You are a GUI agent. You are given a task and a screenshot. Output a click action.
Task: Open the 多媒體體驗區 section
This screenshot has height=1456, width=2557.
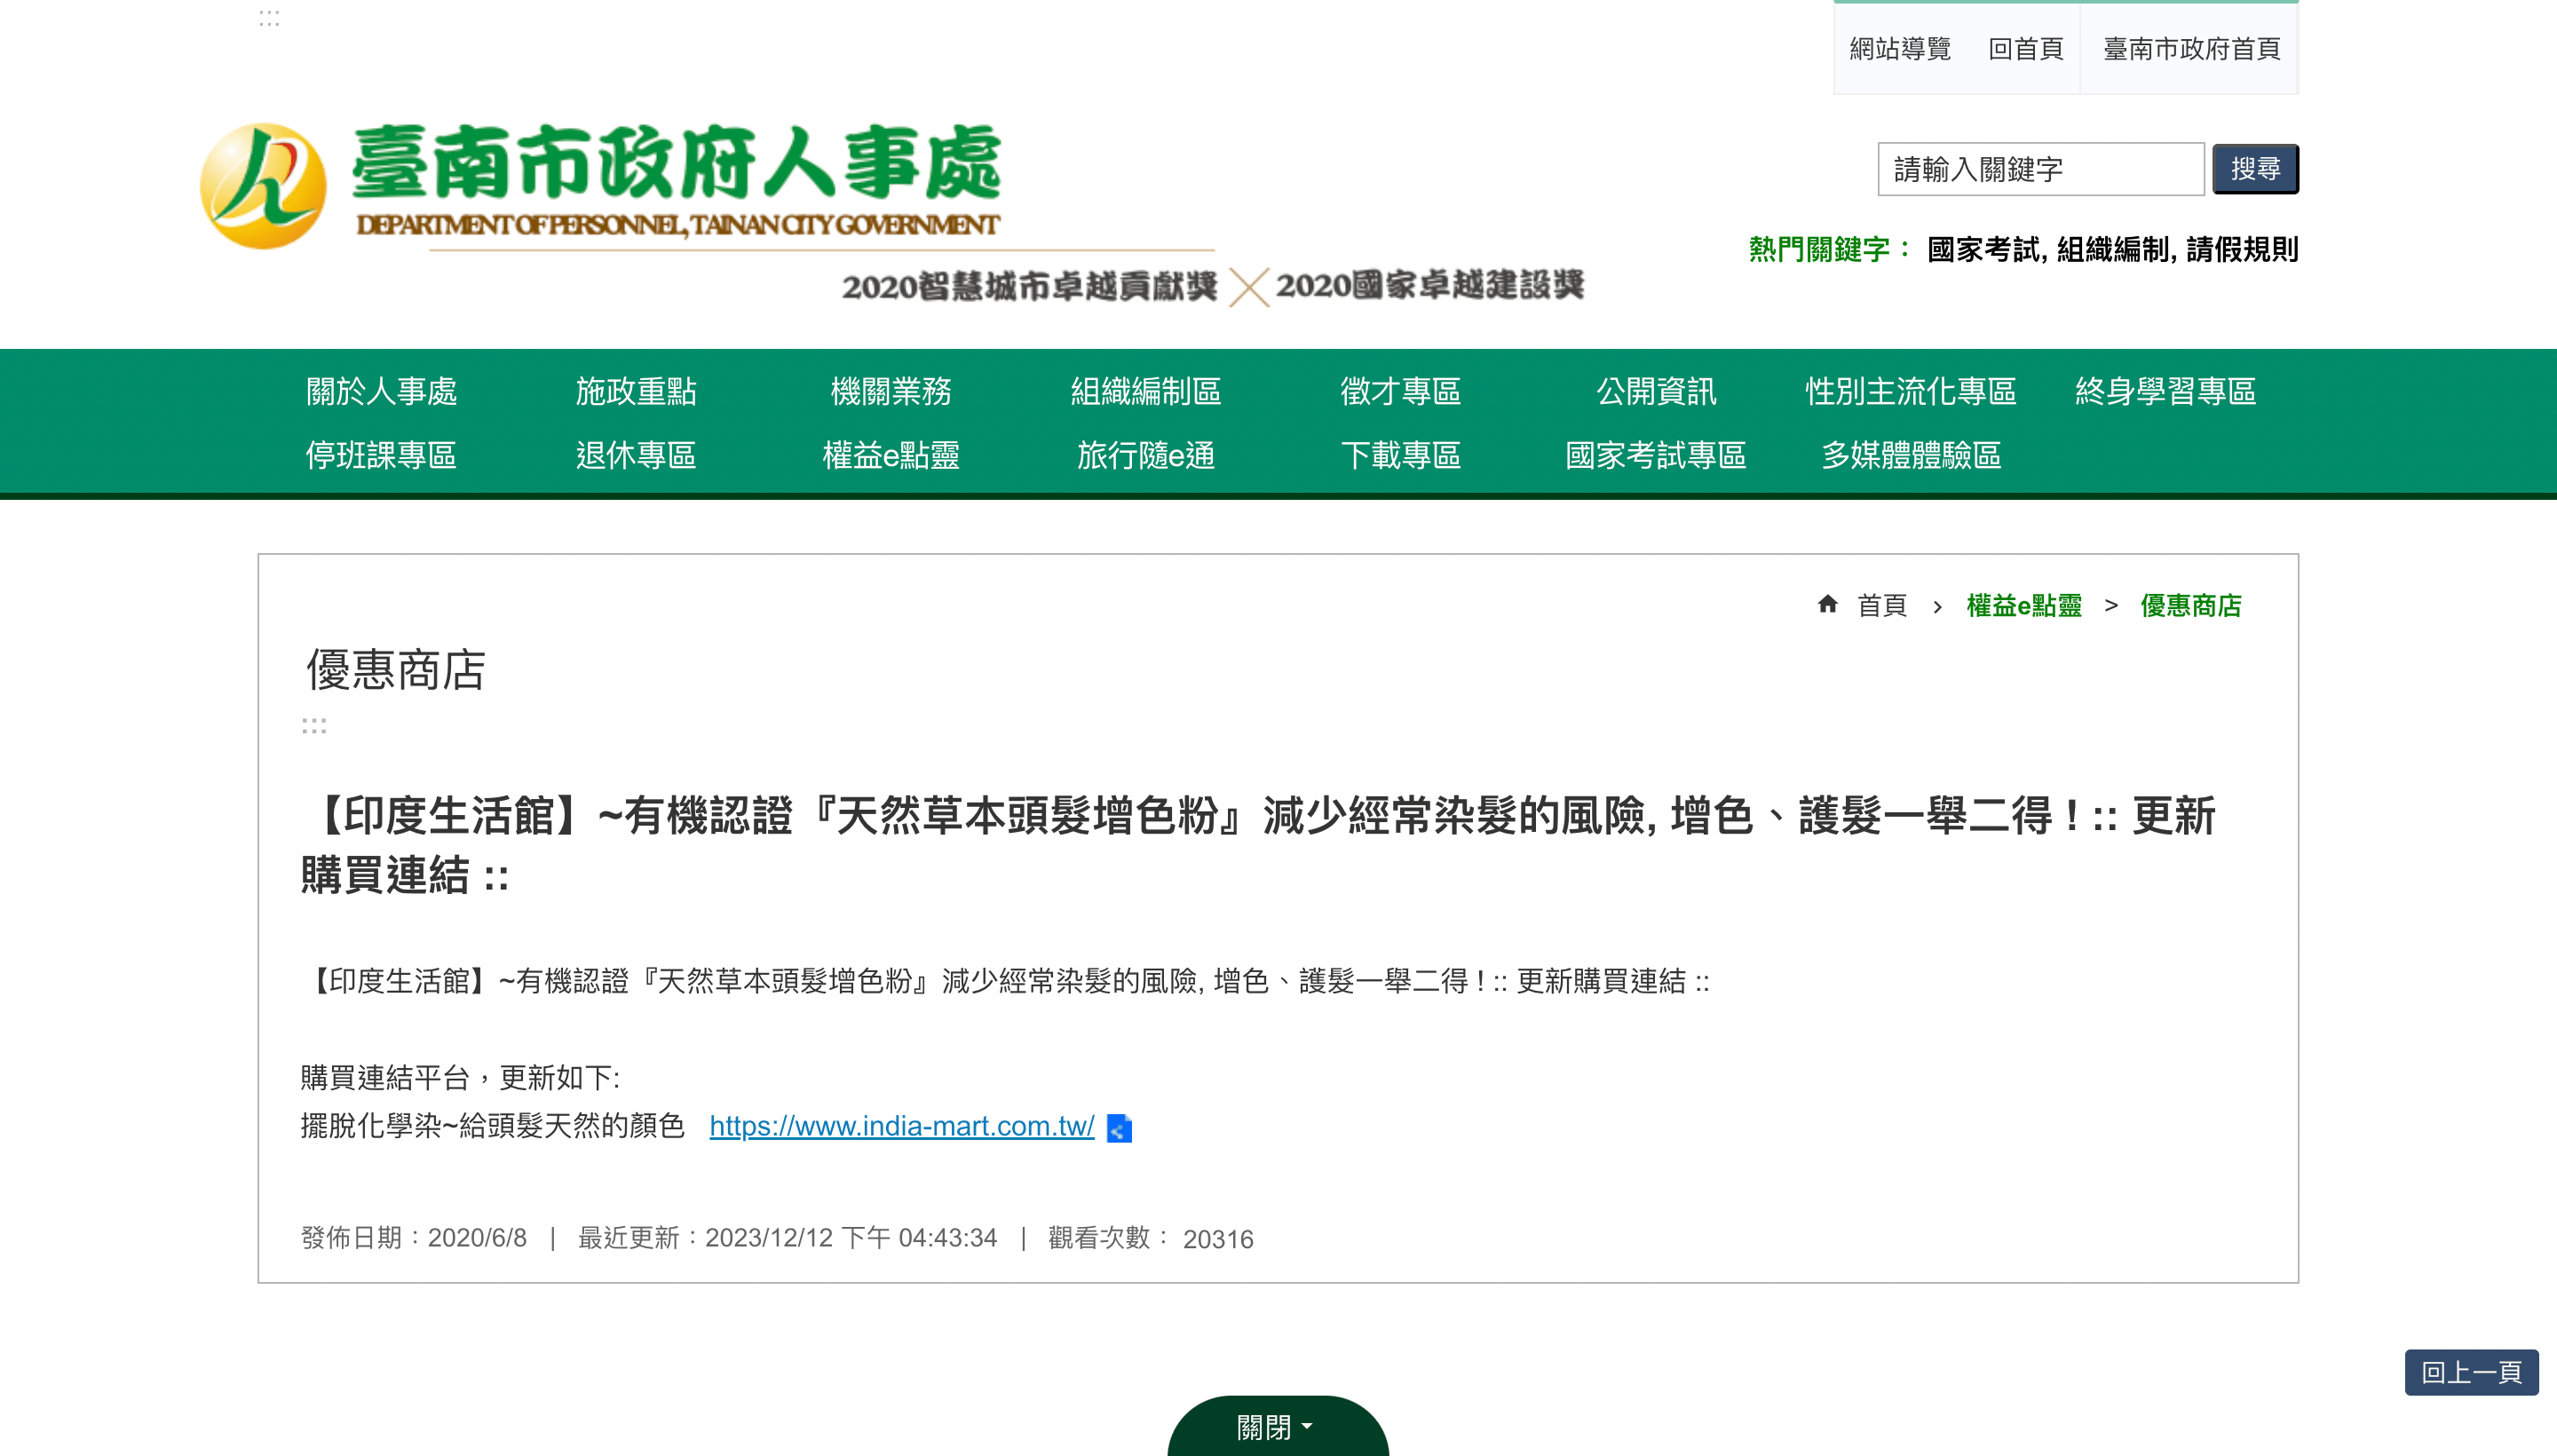pos(1913,456)
